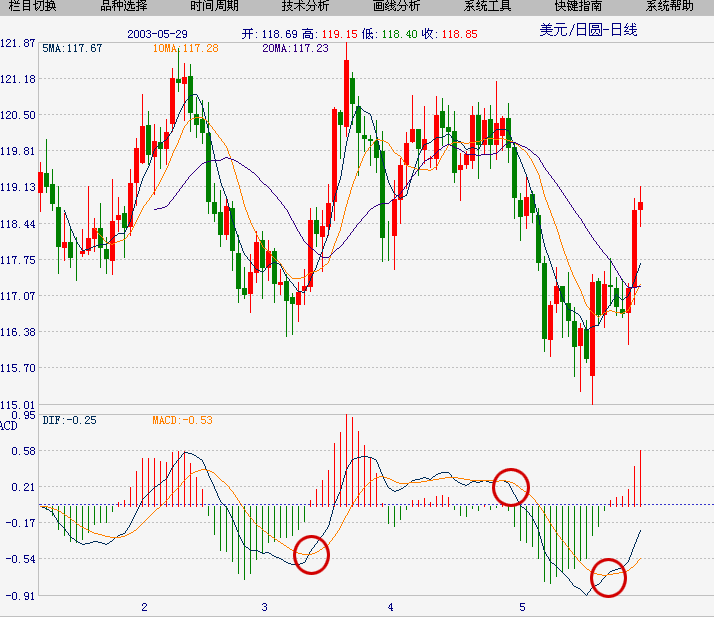The image size is (714, 617).
Task: Click the date label 2003-05-29
Action: (x=157, y=34)
